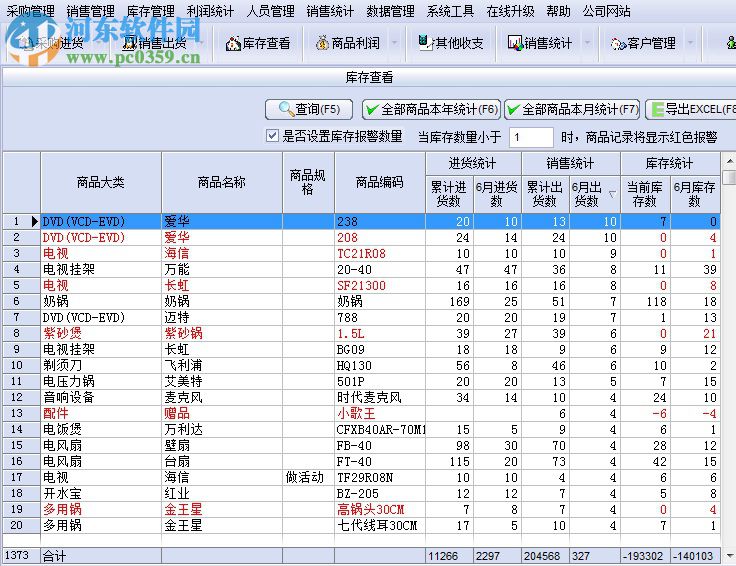Select product code 208 cell

tap(380, 237)
